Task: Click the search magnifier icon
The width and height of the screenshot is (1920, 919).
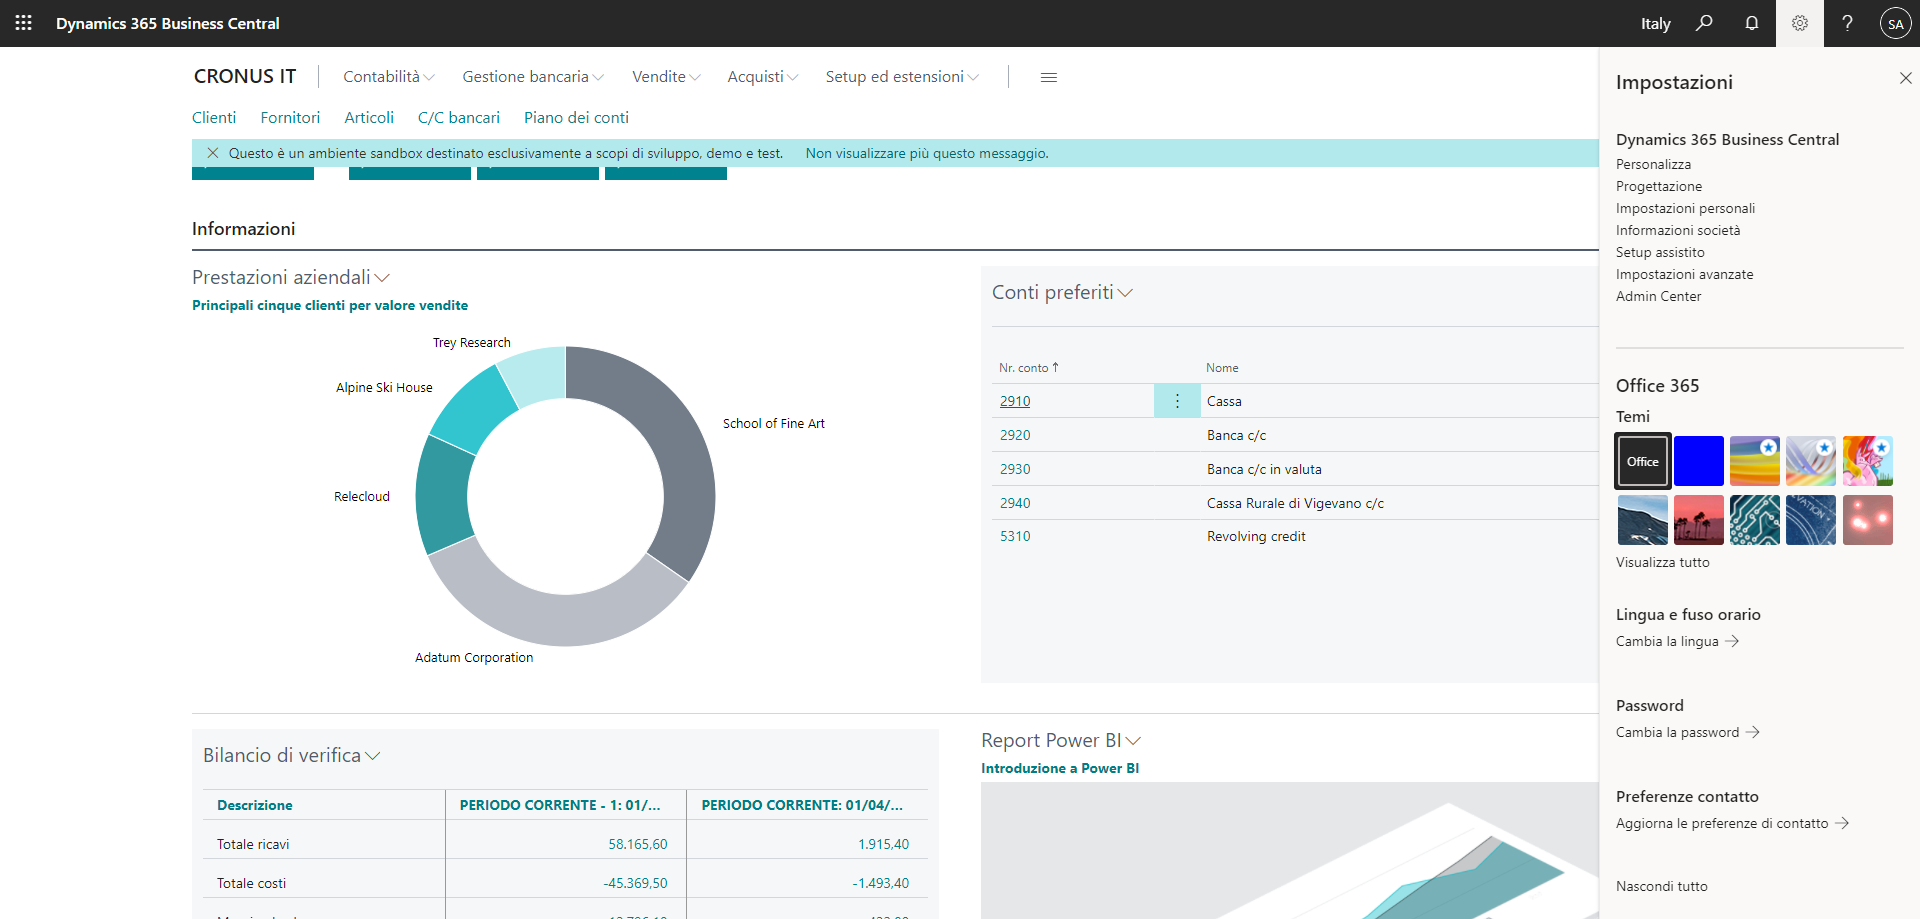Action: pos(1704,23)
